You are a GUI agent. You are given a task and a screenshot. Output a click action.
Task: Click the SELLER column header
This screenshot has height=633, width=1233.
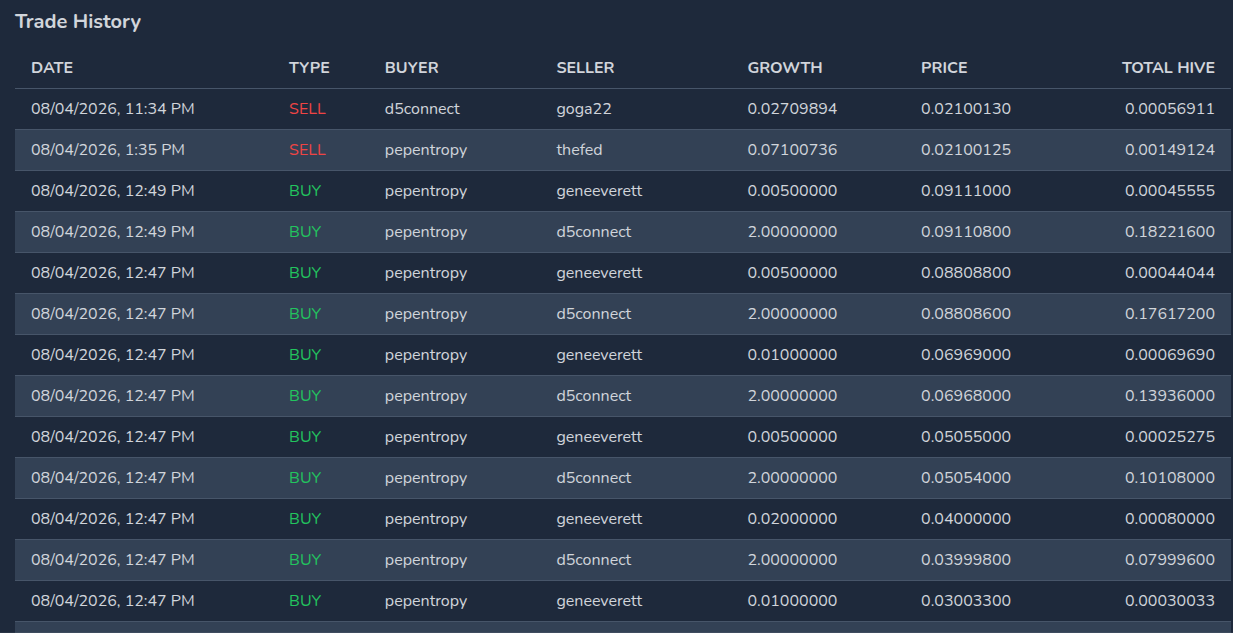(x=585, y=68)
